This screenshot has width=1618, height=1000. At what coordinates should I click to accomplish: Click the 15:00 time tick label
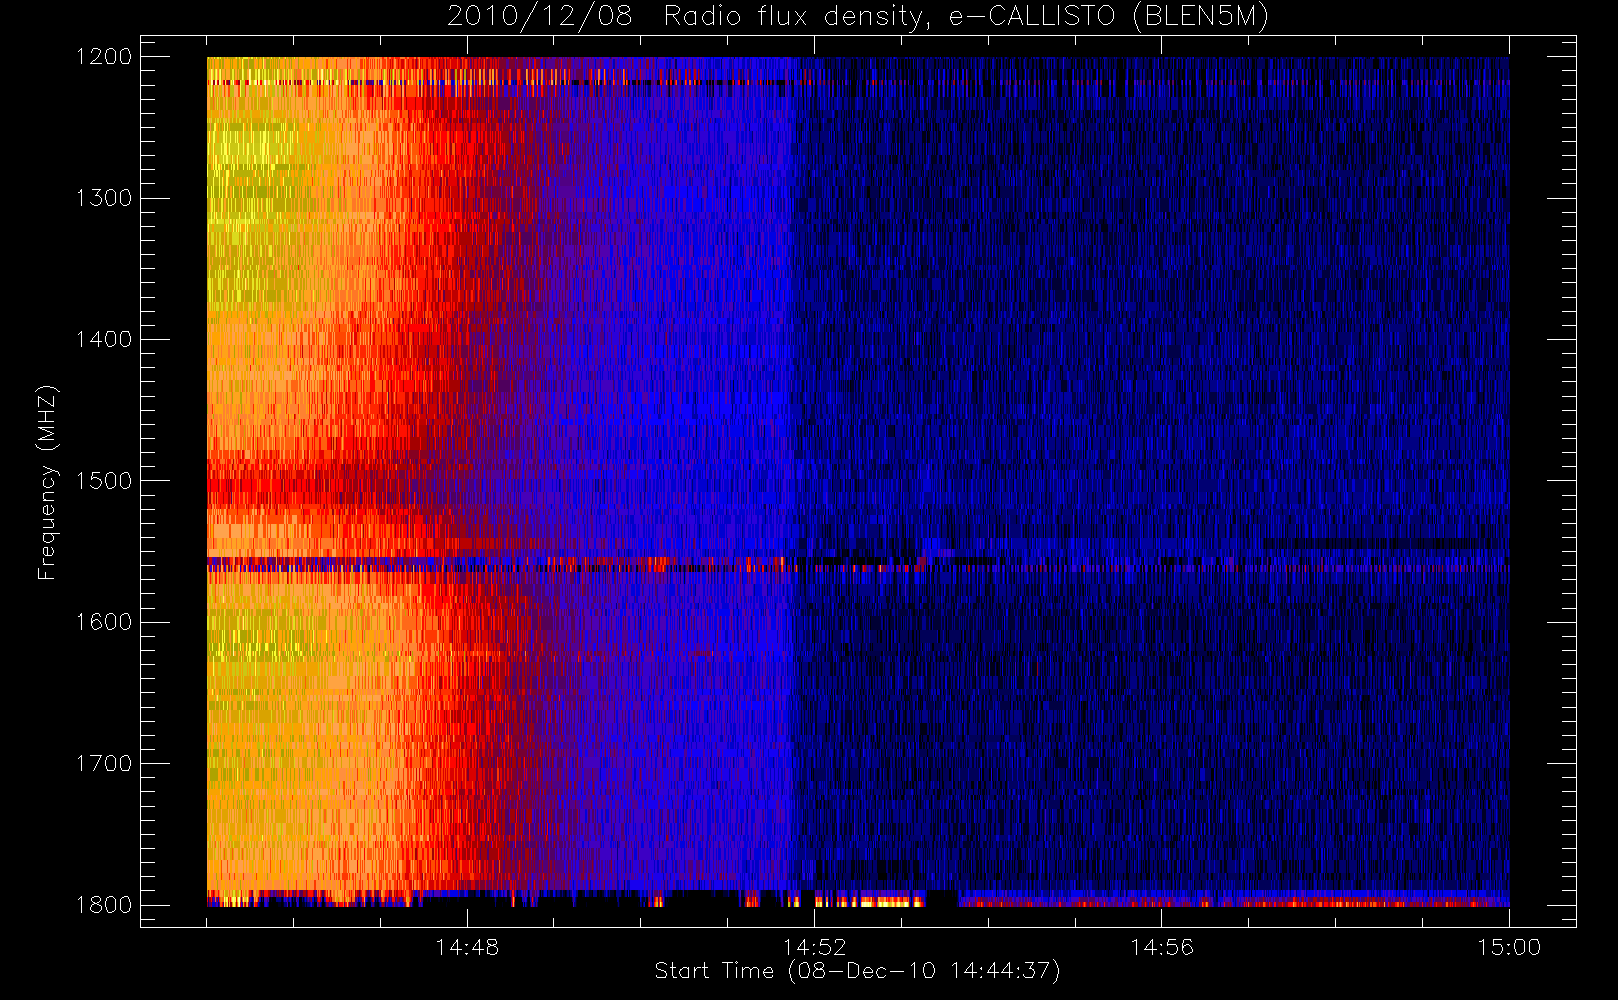[1509, 947]
